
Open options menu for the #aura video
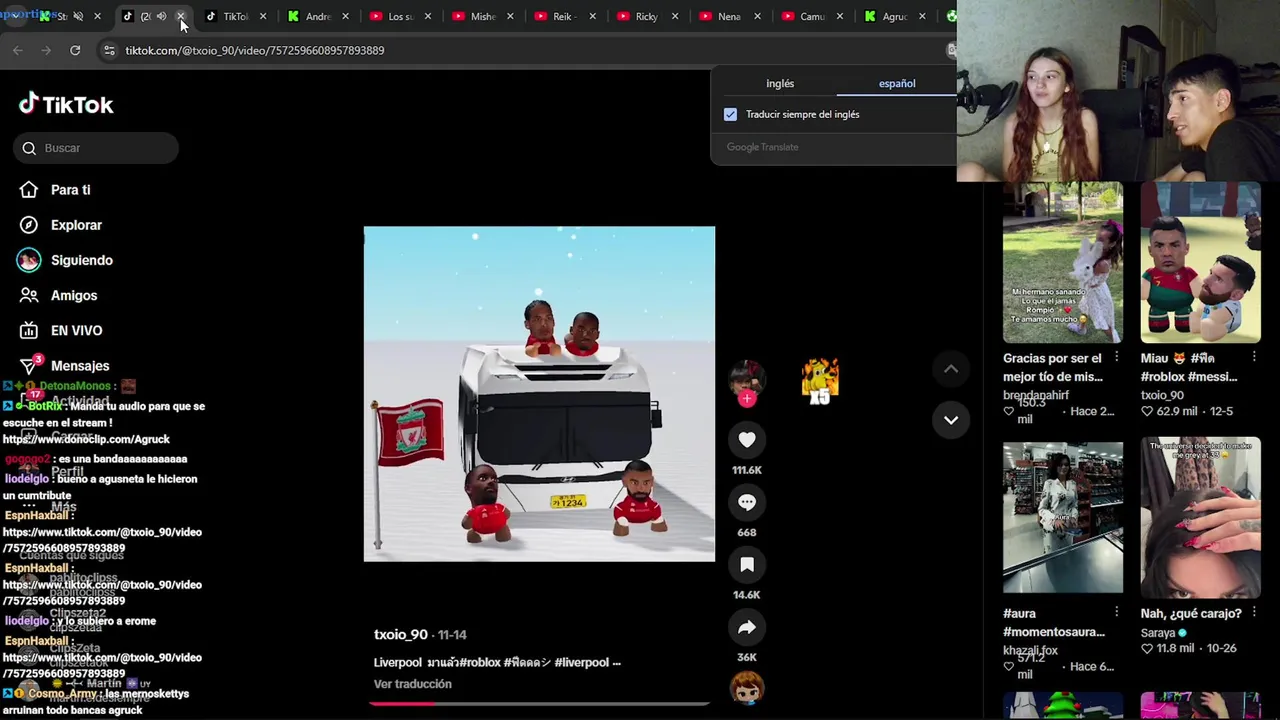(1116, 613)
